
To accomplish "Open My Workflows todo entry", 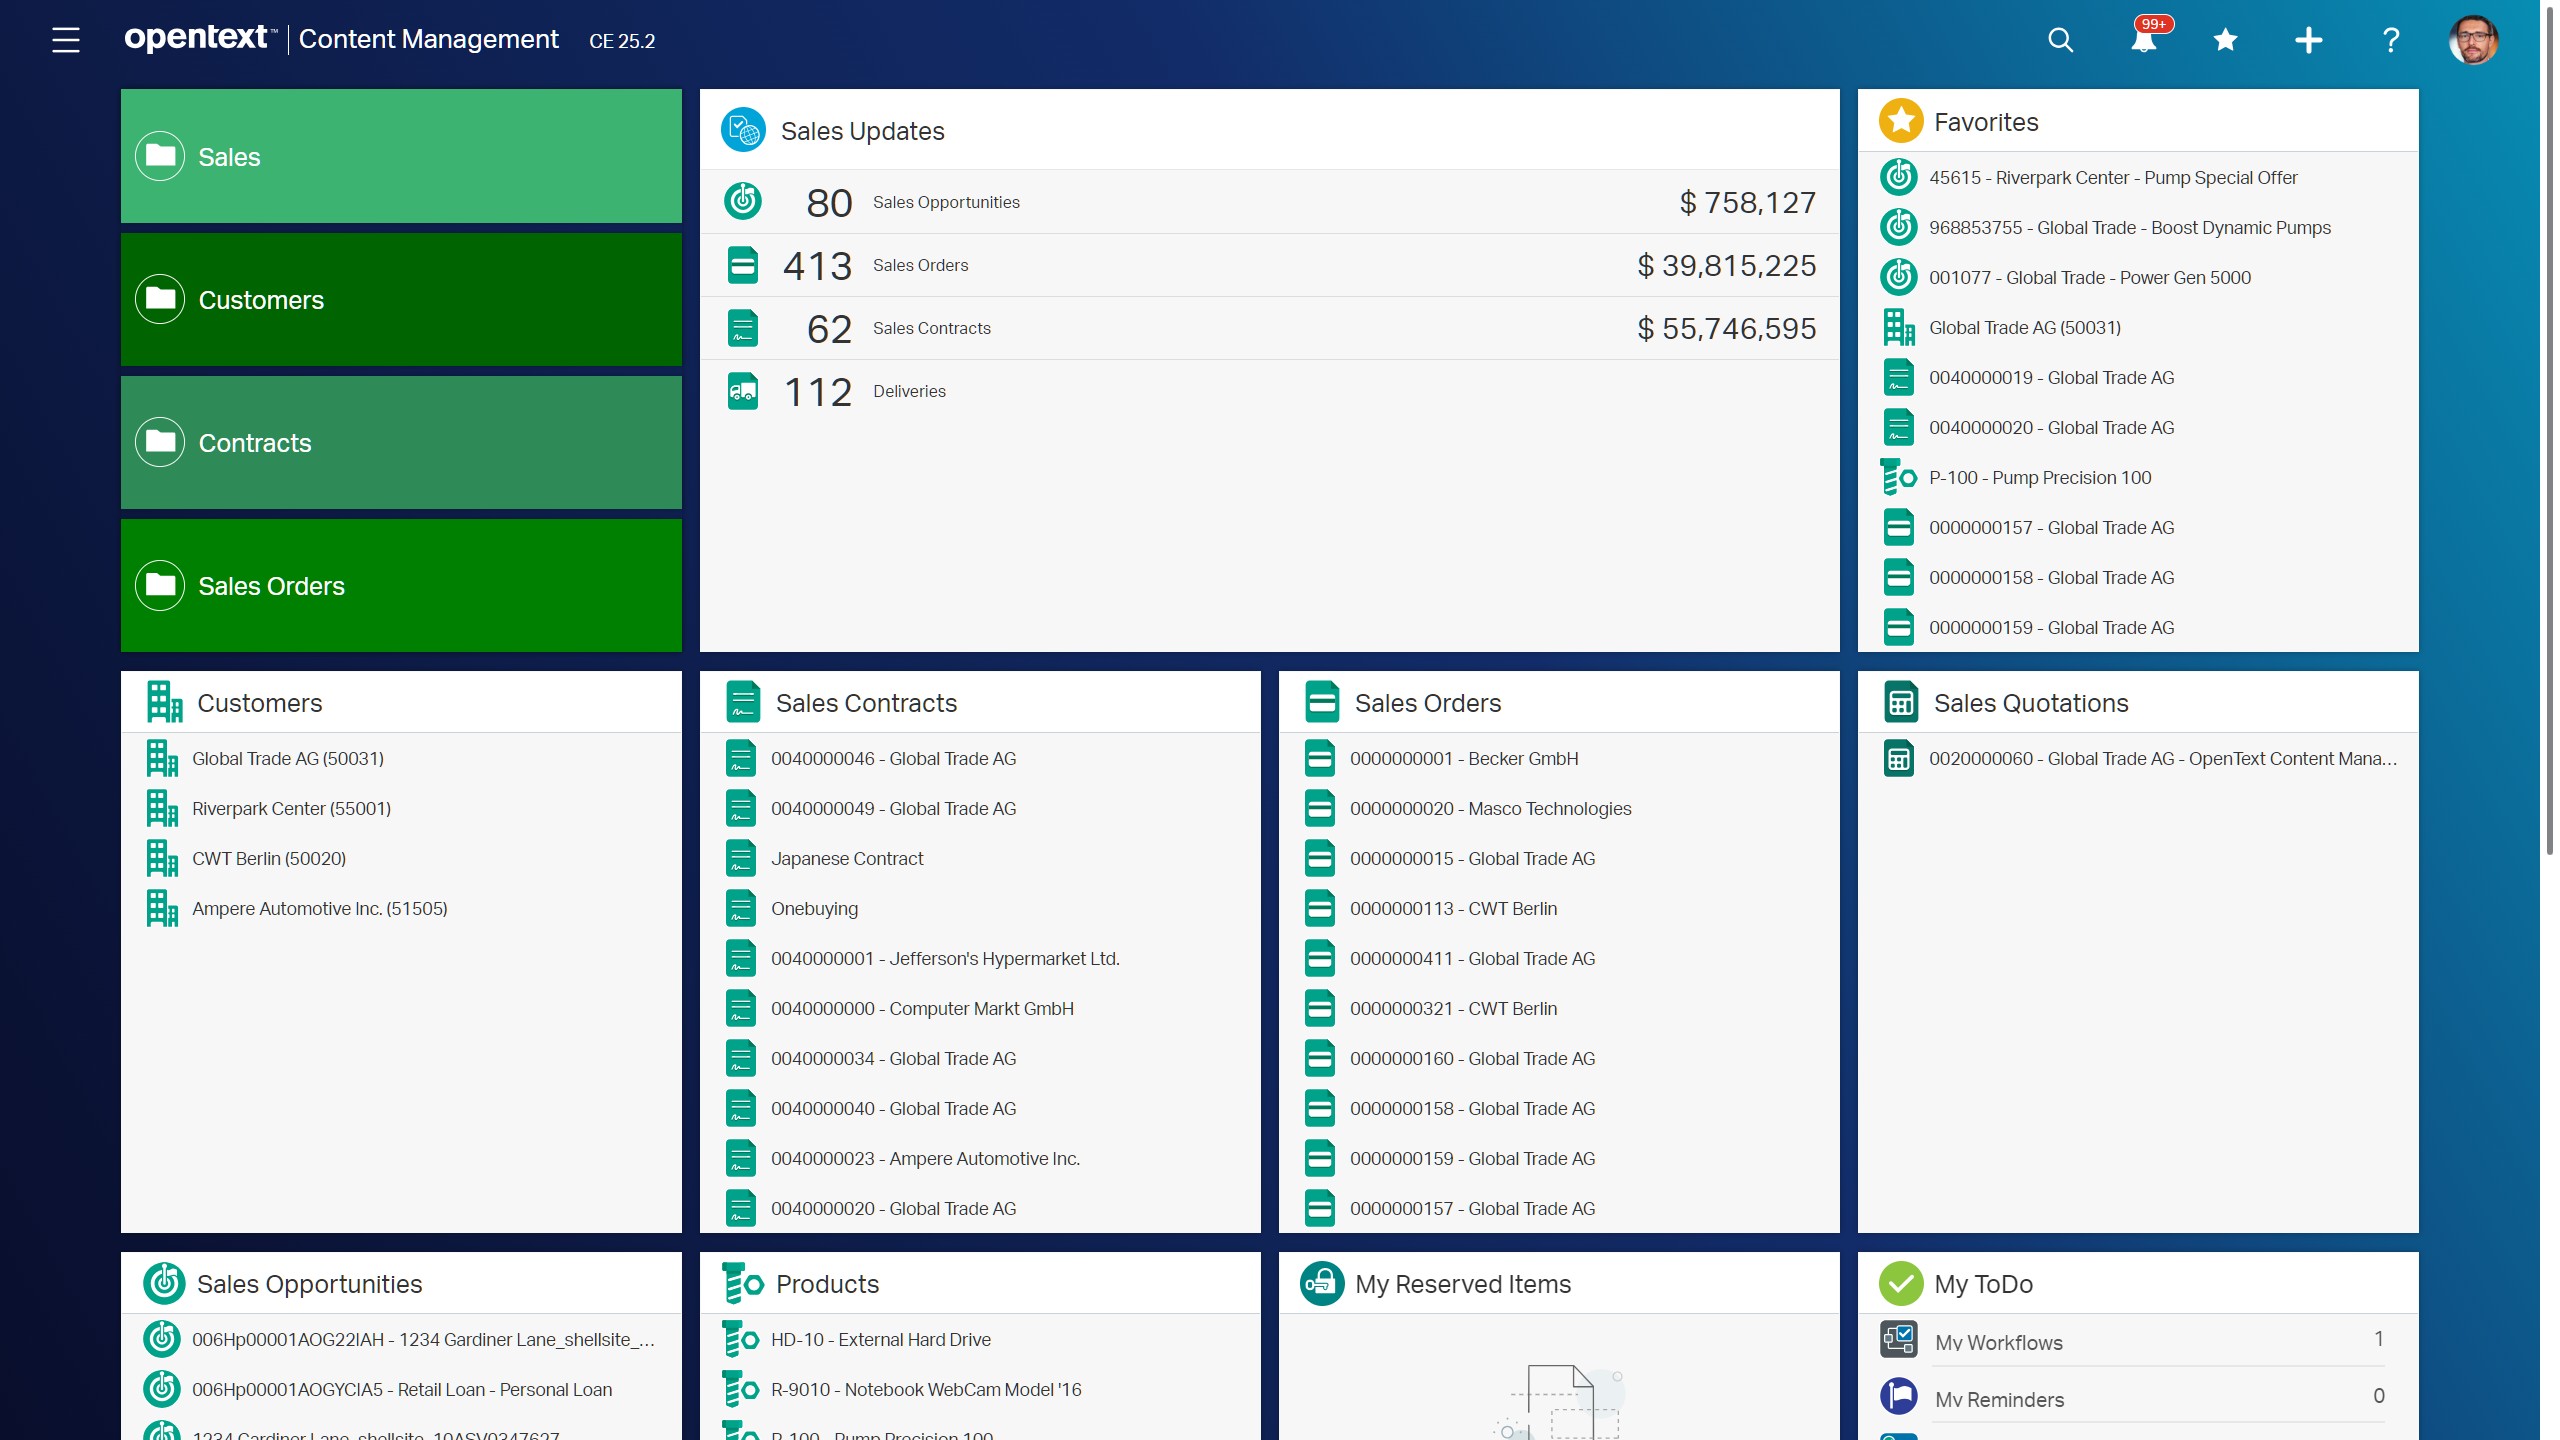I will [2137, 1340].
